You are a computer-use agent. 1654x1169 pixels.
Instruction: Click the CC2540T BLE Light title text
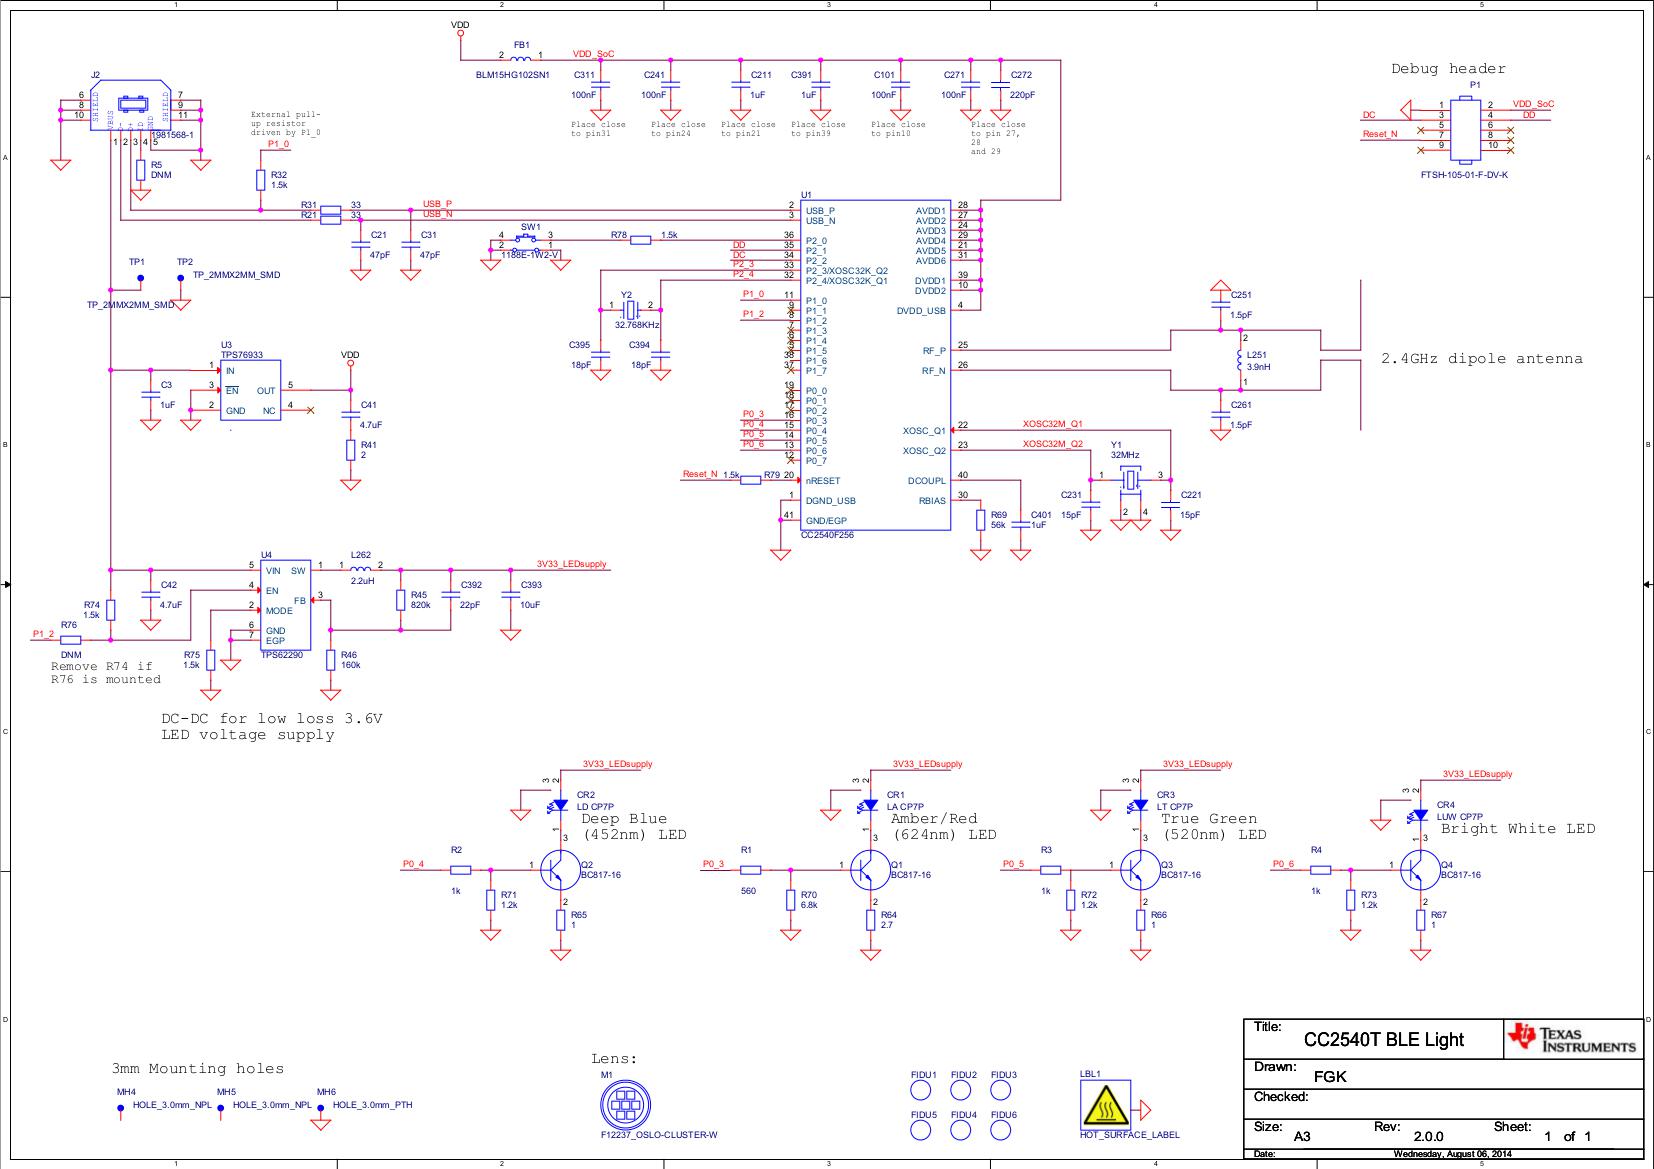pos(1383,1040)
